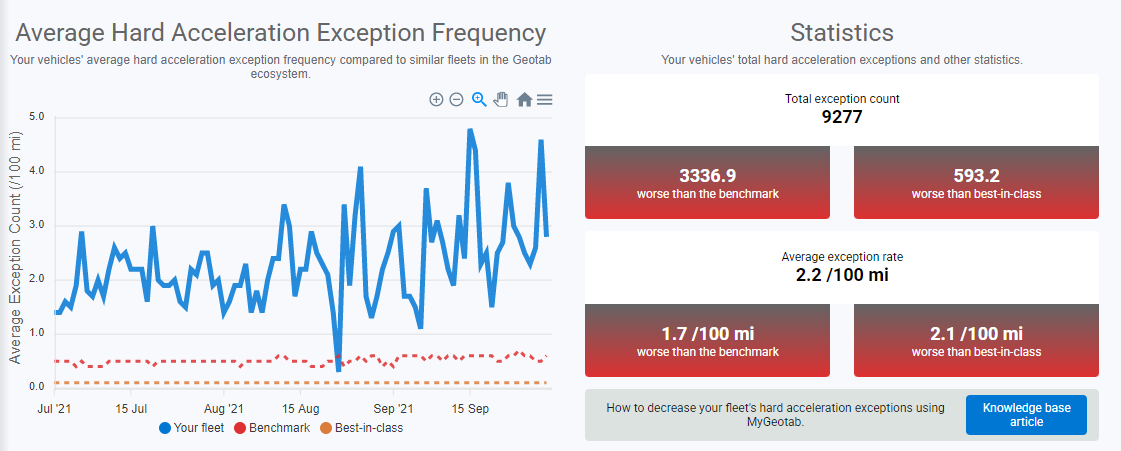Click the 593.2 worse than best-in-class card

[x=976, y=182]
